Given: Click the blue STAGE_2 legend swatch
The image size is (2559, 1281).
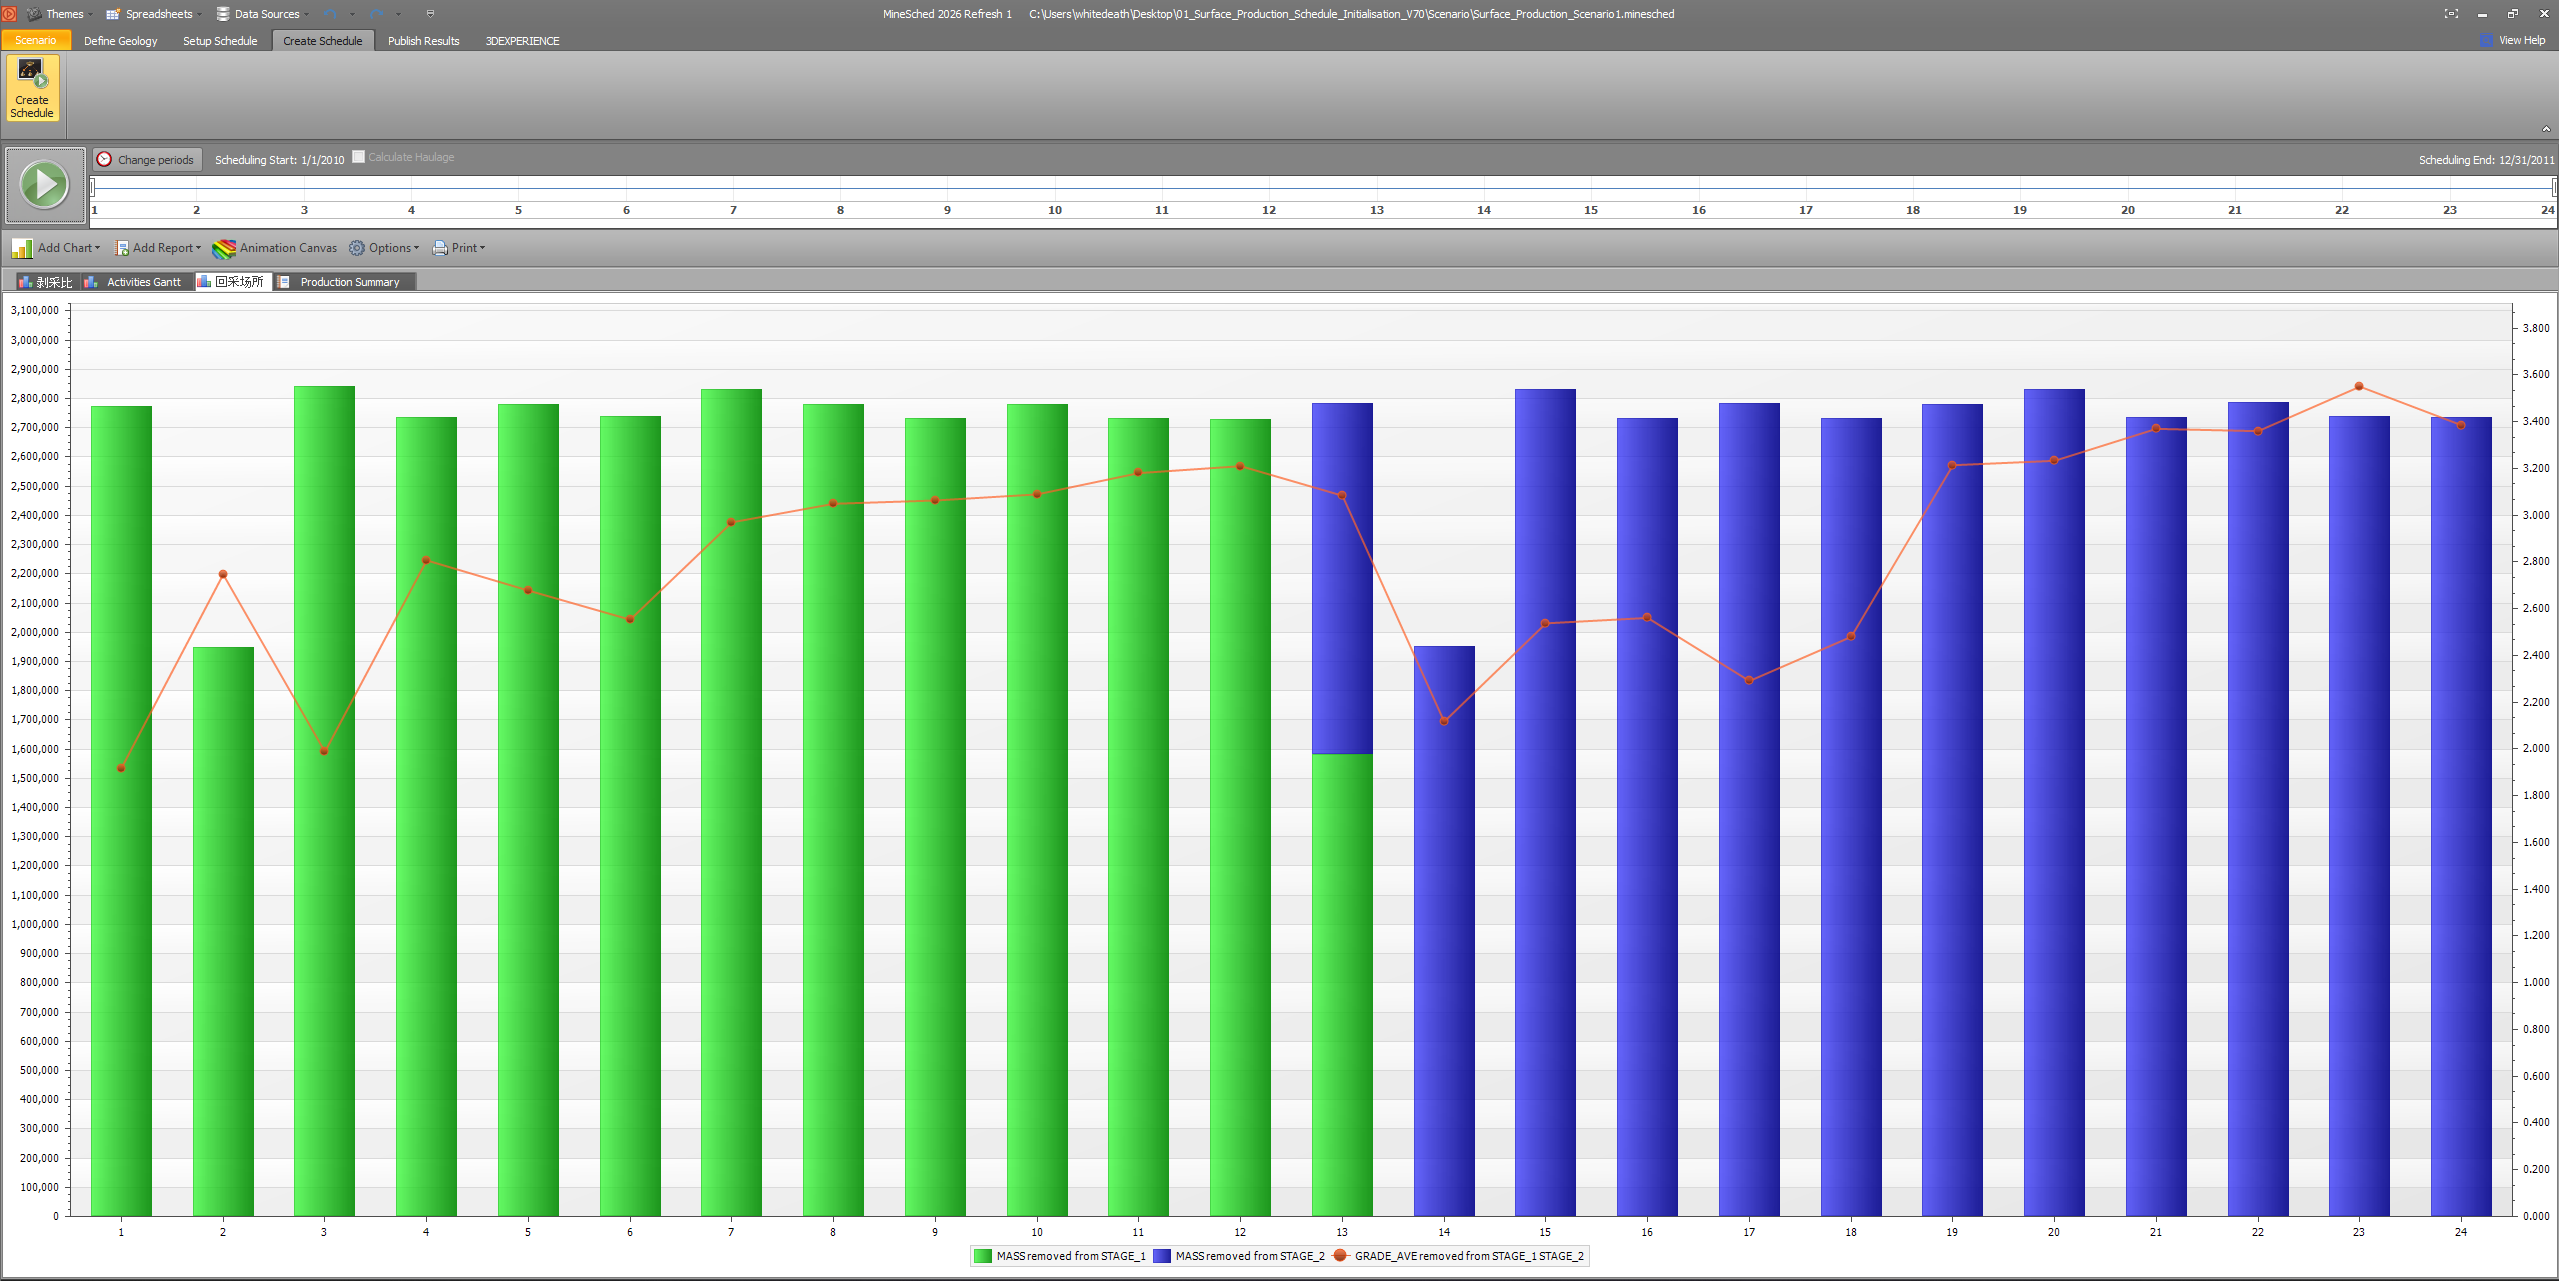Looking at the screenshot, I should click(1162, 1256).
